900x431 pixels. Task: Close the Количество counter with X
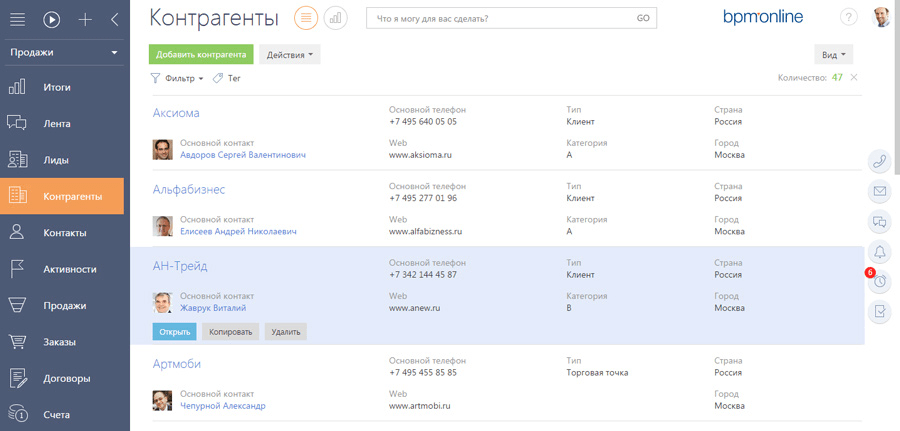point(854,77)
